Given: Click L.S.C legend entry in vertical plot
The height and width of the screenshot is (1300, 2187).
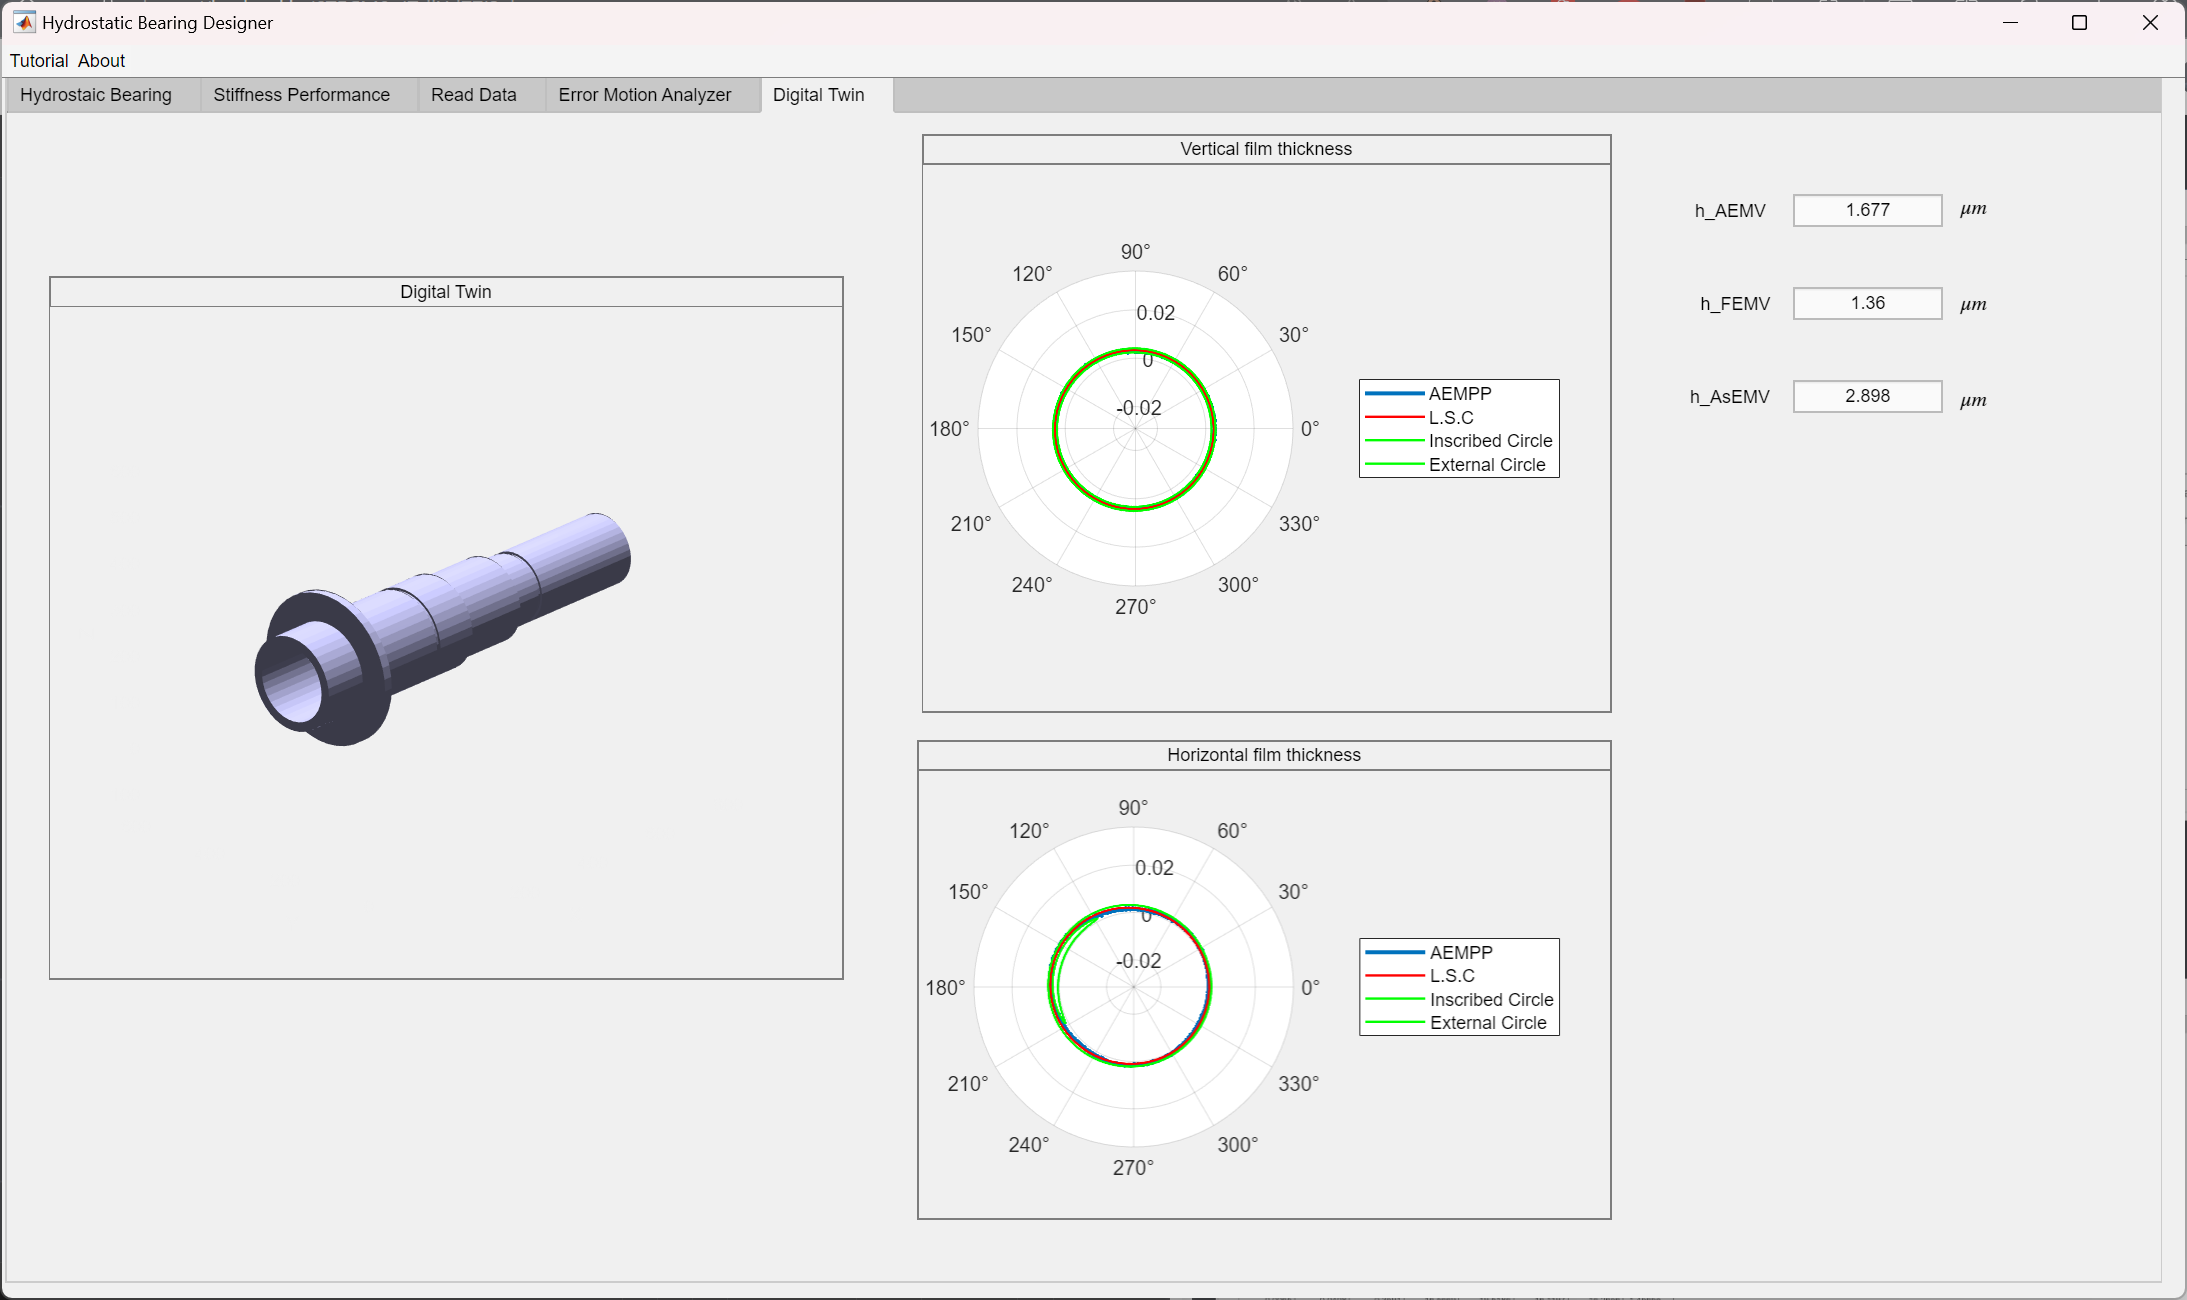Looking at the screenshot, I should pyautogui.click(x=1450, y=418).
